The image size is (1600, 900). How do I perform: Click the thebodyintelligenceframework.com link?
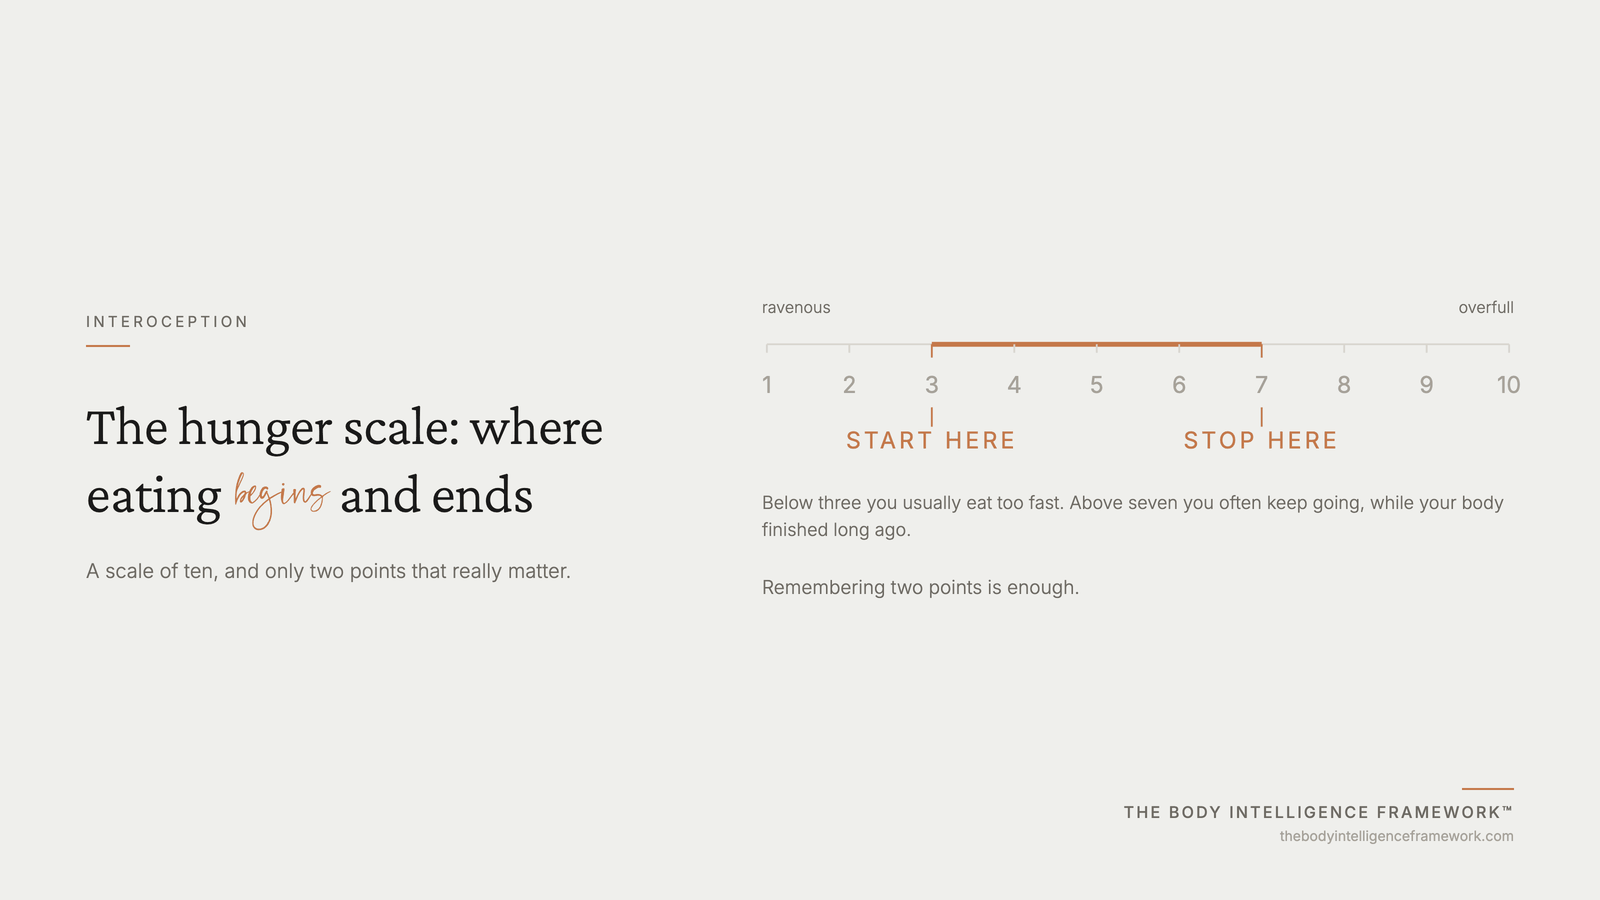[1396, 836]
